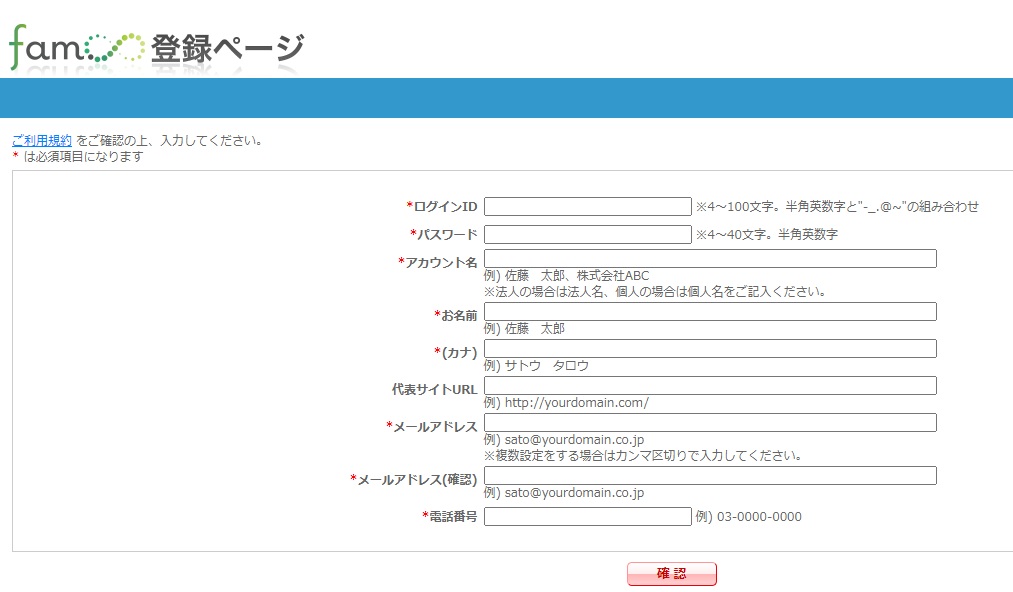Focus the 電話番号 input box
The image size is (1013, 592).
point(587,517)
